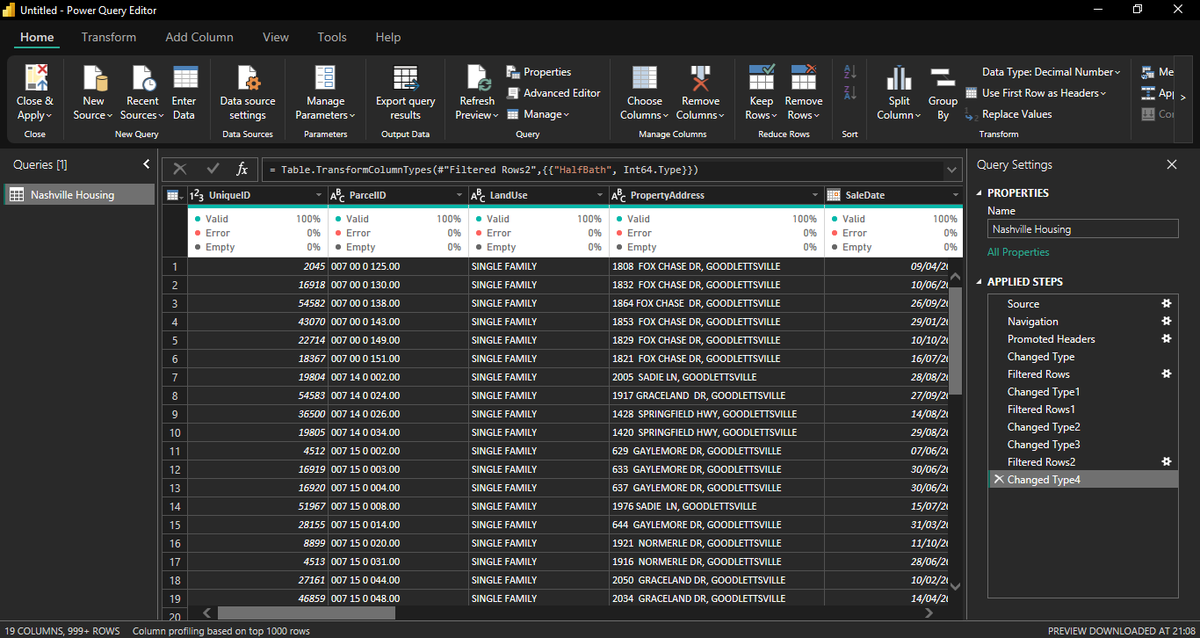Sort ascending with the A-Z icon
The image size is (1200, 638).
(850, 72)
